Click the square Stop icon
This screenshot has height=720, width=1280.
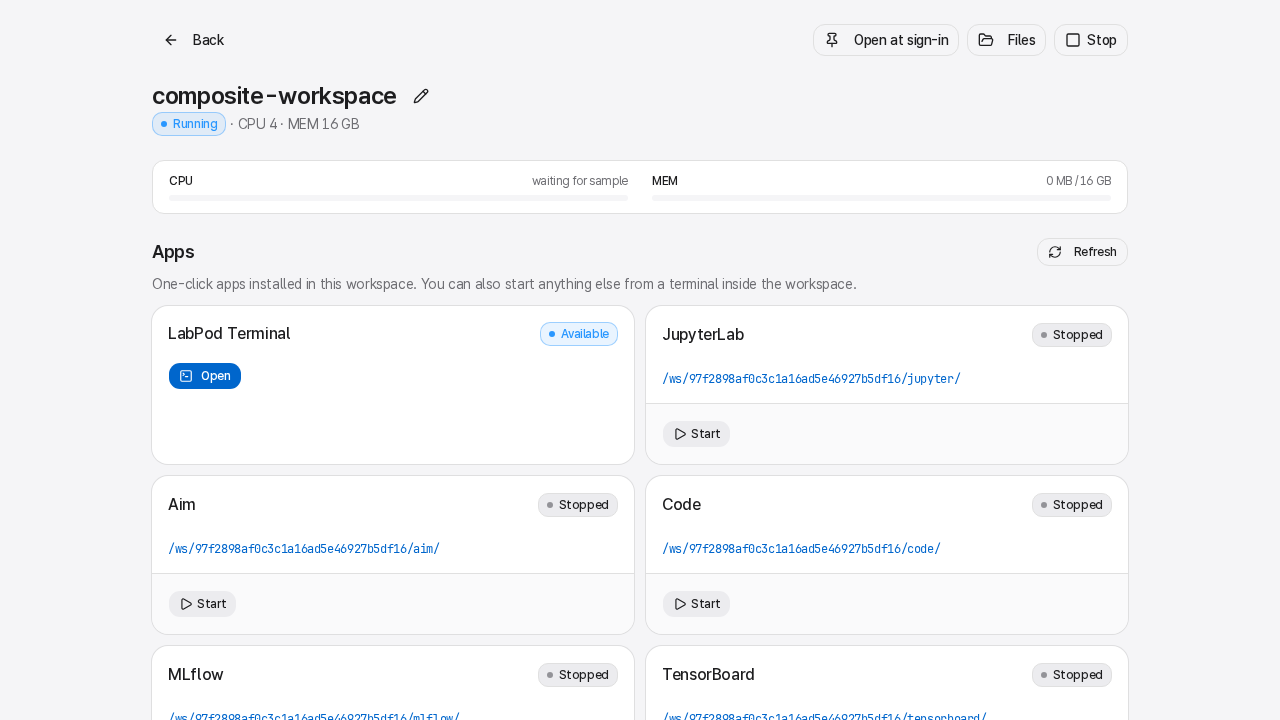[1073, 40]
